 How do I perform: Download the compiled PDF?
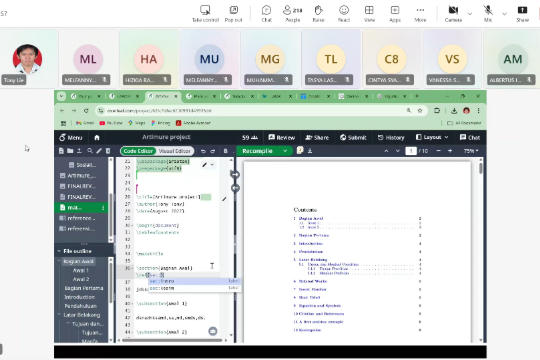(x=310, y=151)
